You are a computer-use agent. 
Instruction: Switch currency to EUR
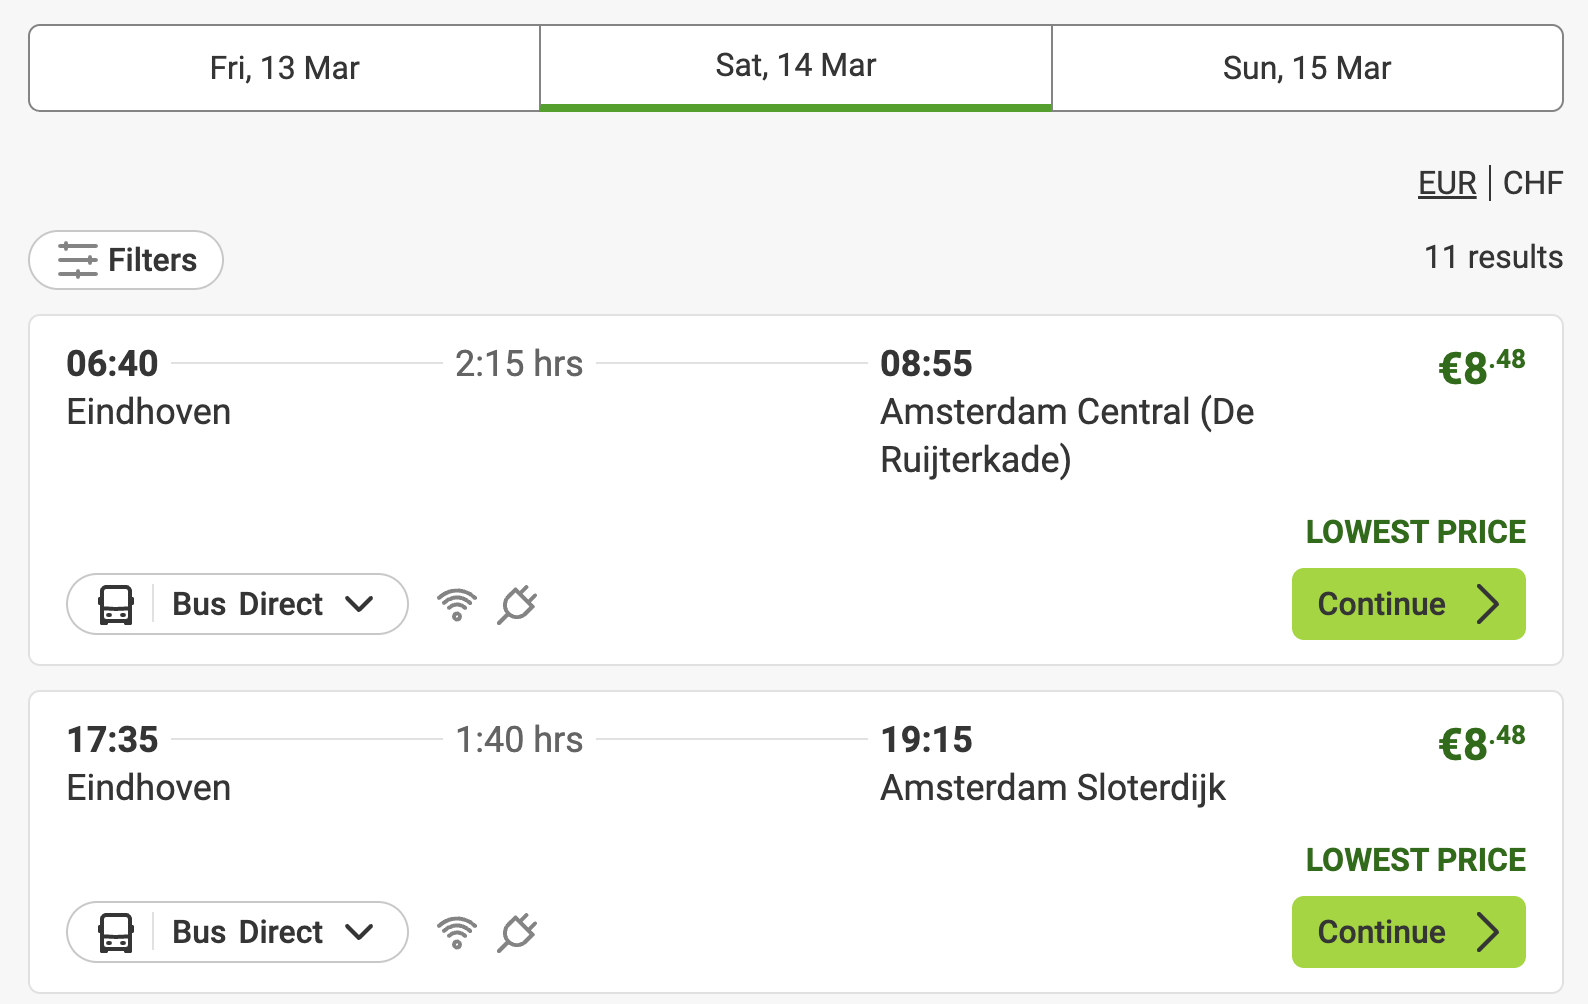click(1447, 183)
